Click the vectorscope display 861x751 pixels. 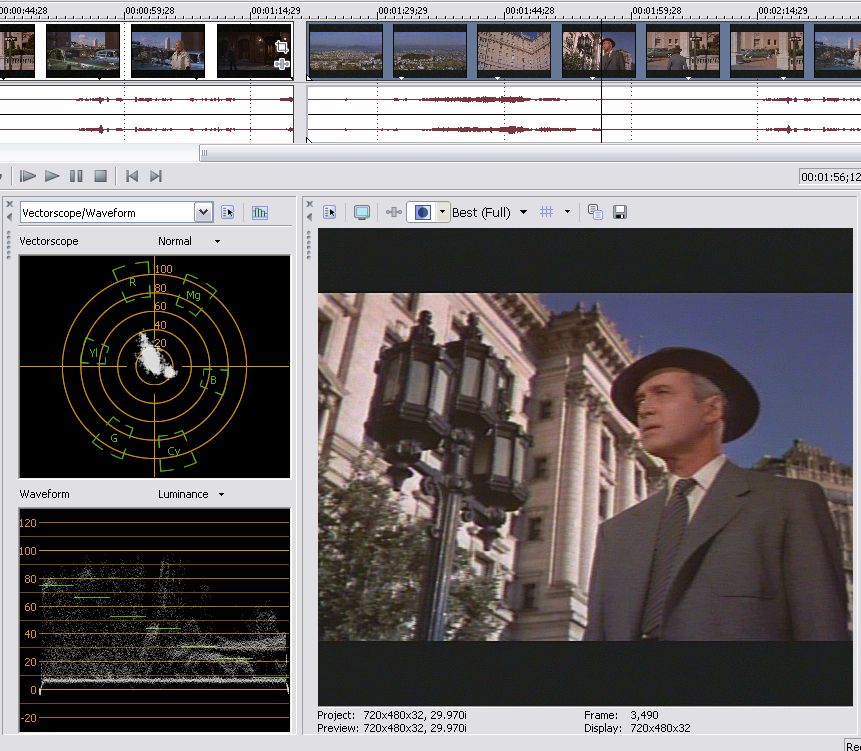pos(154,366)
